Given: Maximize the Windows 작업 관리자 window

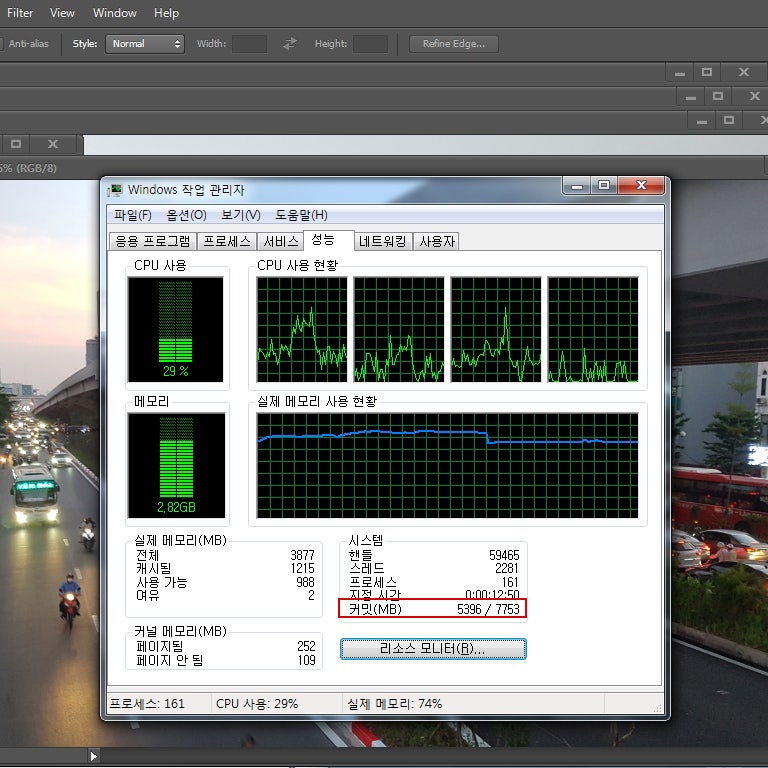Looking at the screenshot, I should coord(604,186).
